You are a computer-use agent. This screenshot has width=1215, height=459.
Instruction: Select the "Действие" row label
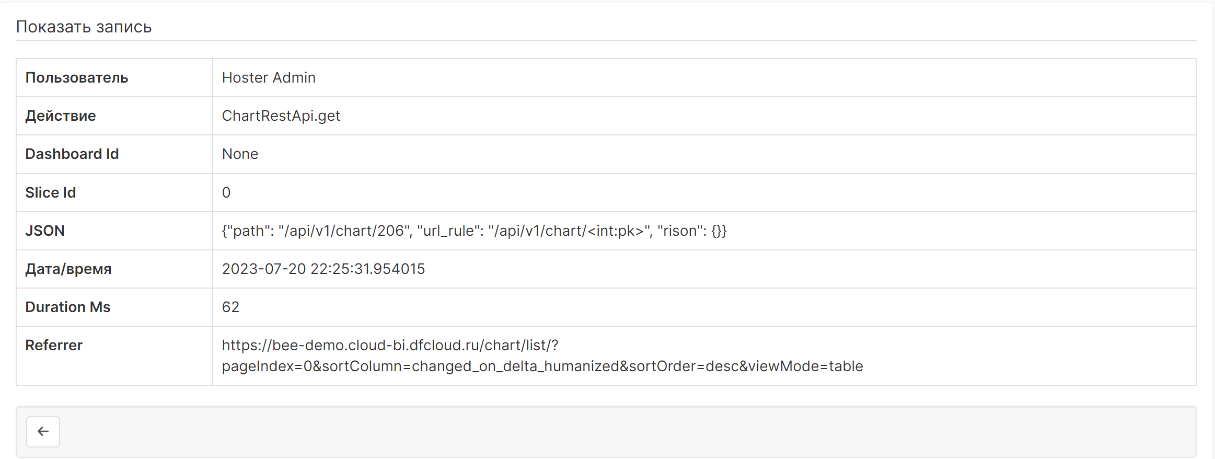coord(61,116)
